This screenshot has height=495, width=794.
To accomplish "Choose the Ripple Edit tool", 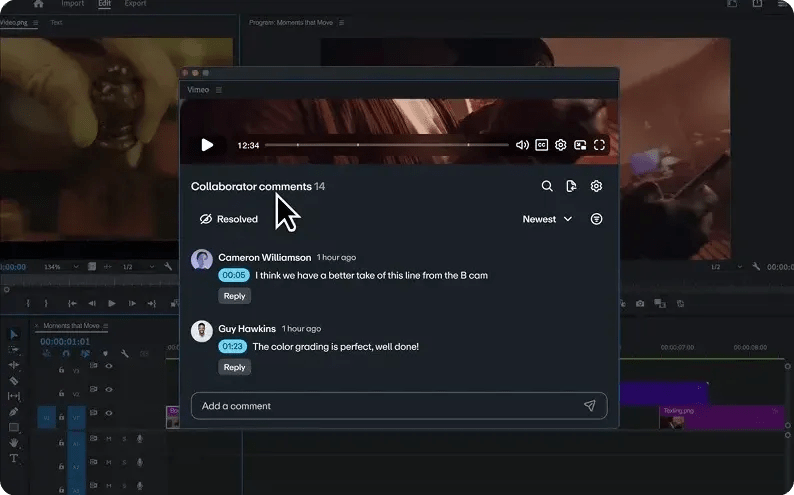I will pos(14,365).
